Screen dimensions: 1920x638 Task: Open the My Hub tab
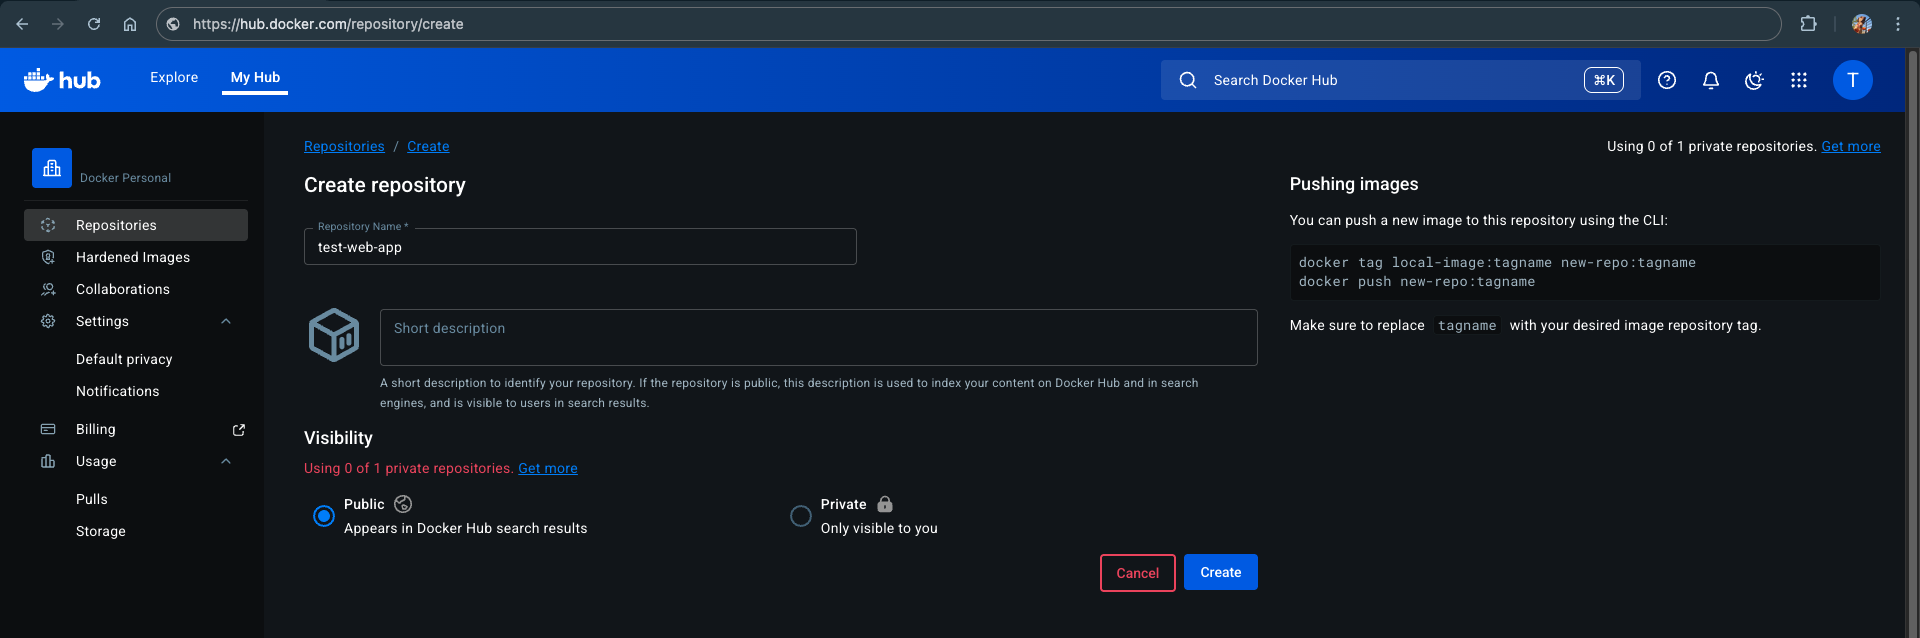point(255,77)
